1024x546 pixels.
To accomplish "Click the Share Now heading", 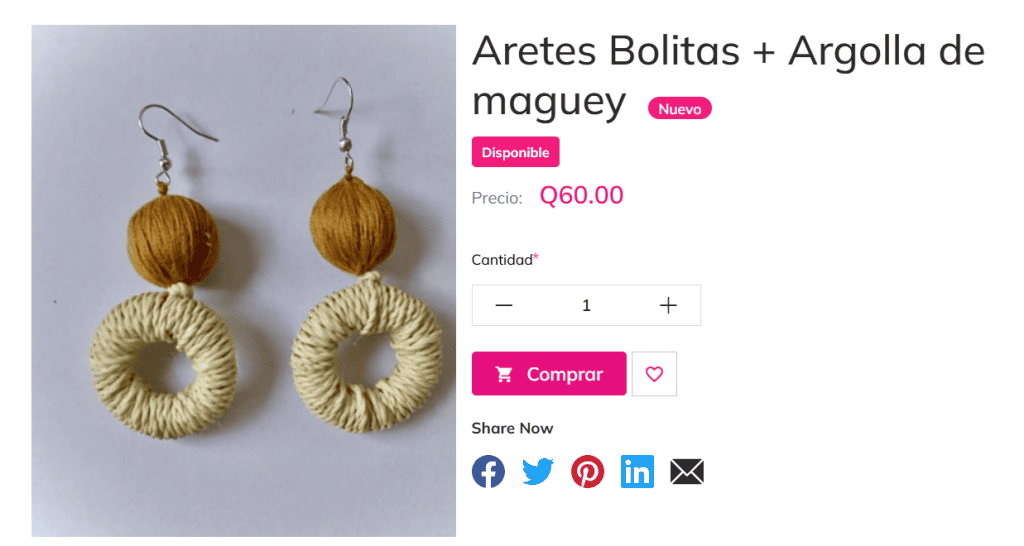I will [x=512, y=428].
